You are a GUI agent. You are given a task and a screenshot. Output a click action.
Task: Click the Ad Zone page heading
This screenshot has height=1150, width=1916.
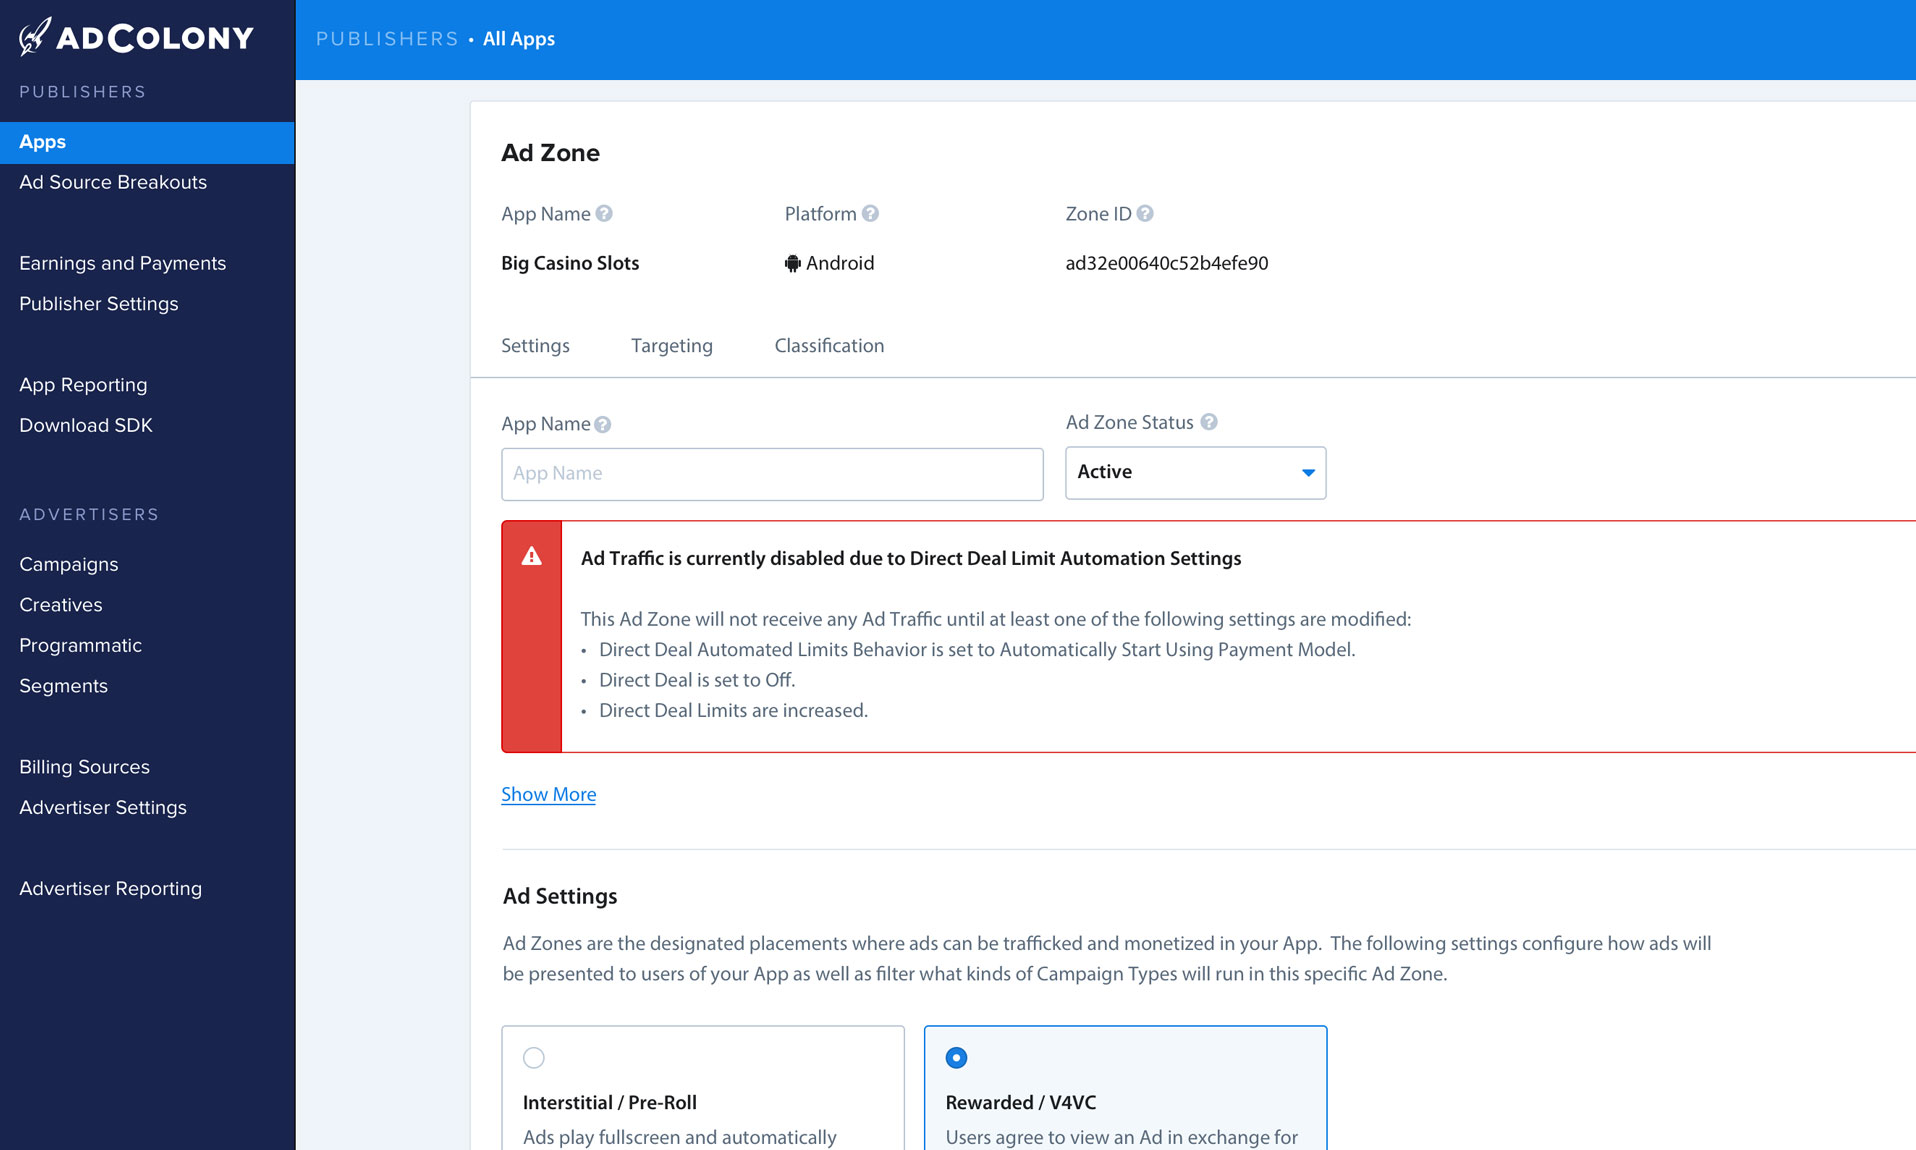(x=550, y=153)
